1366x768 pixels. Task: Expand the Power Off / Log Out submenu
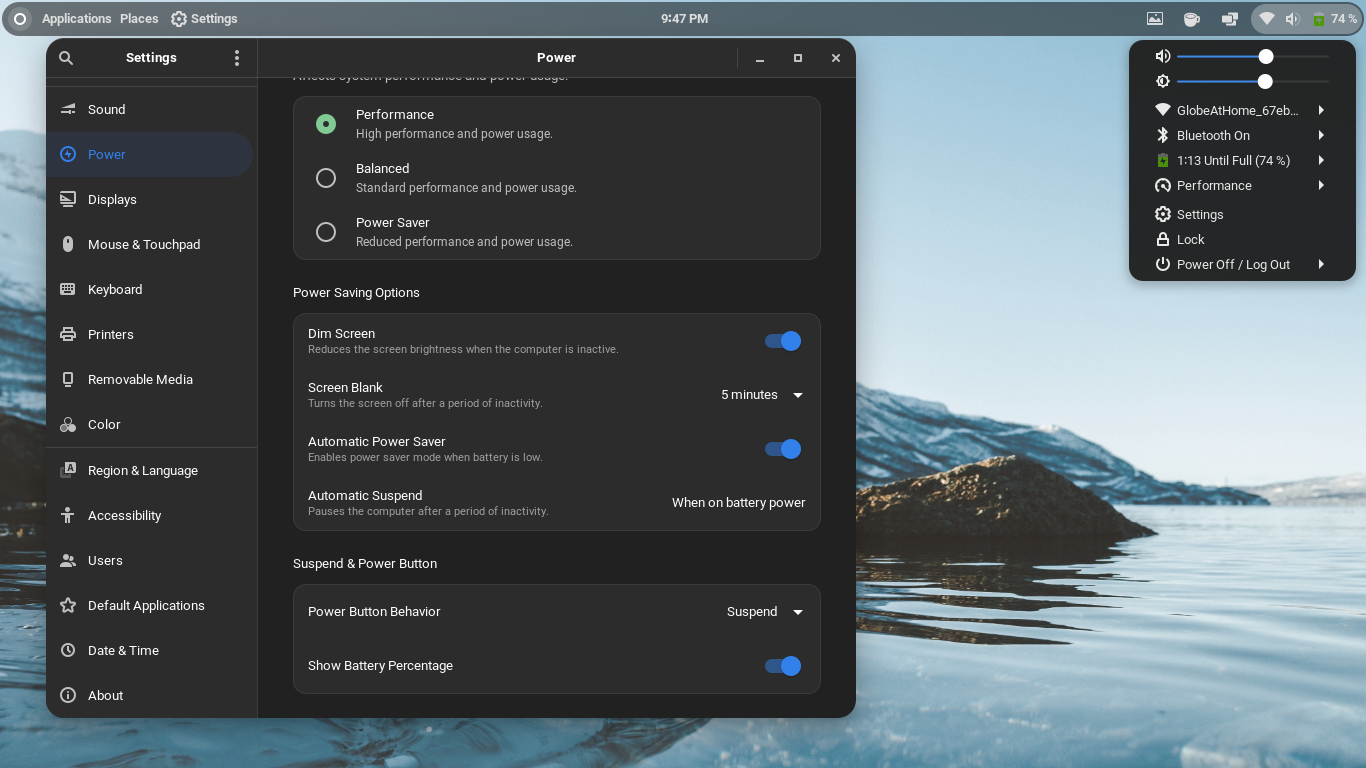coord(1242,265)
